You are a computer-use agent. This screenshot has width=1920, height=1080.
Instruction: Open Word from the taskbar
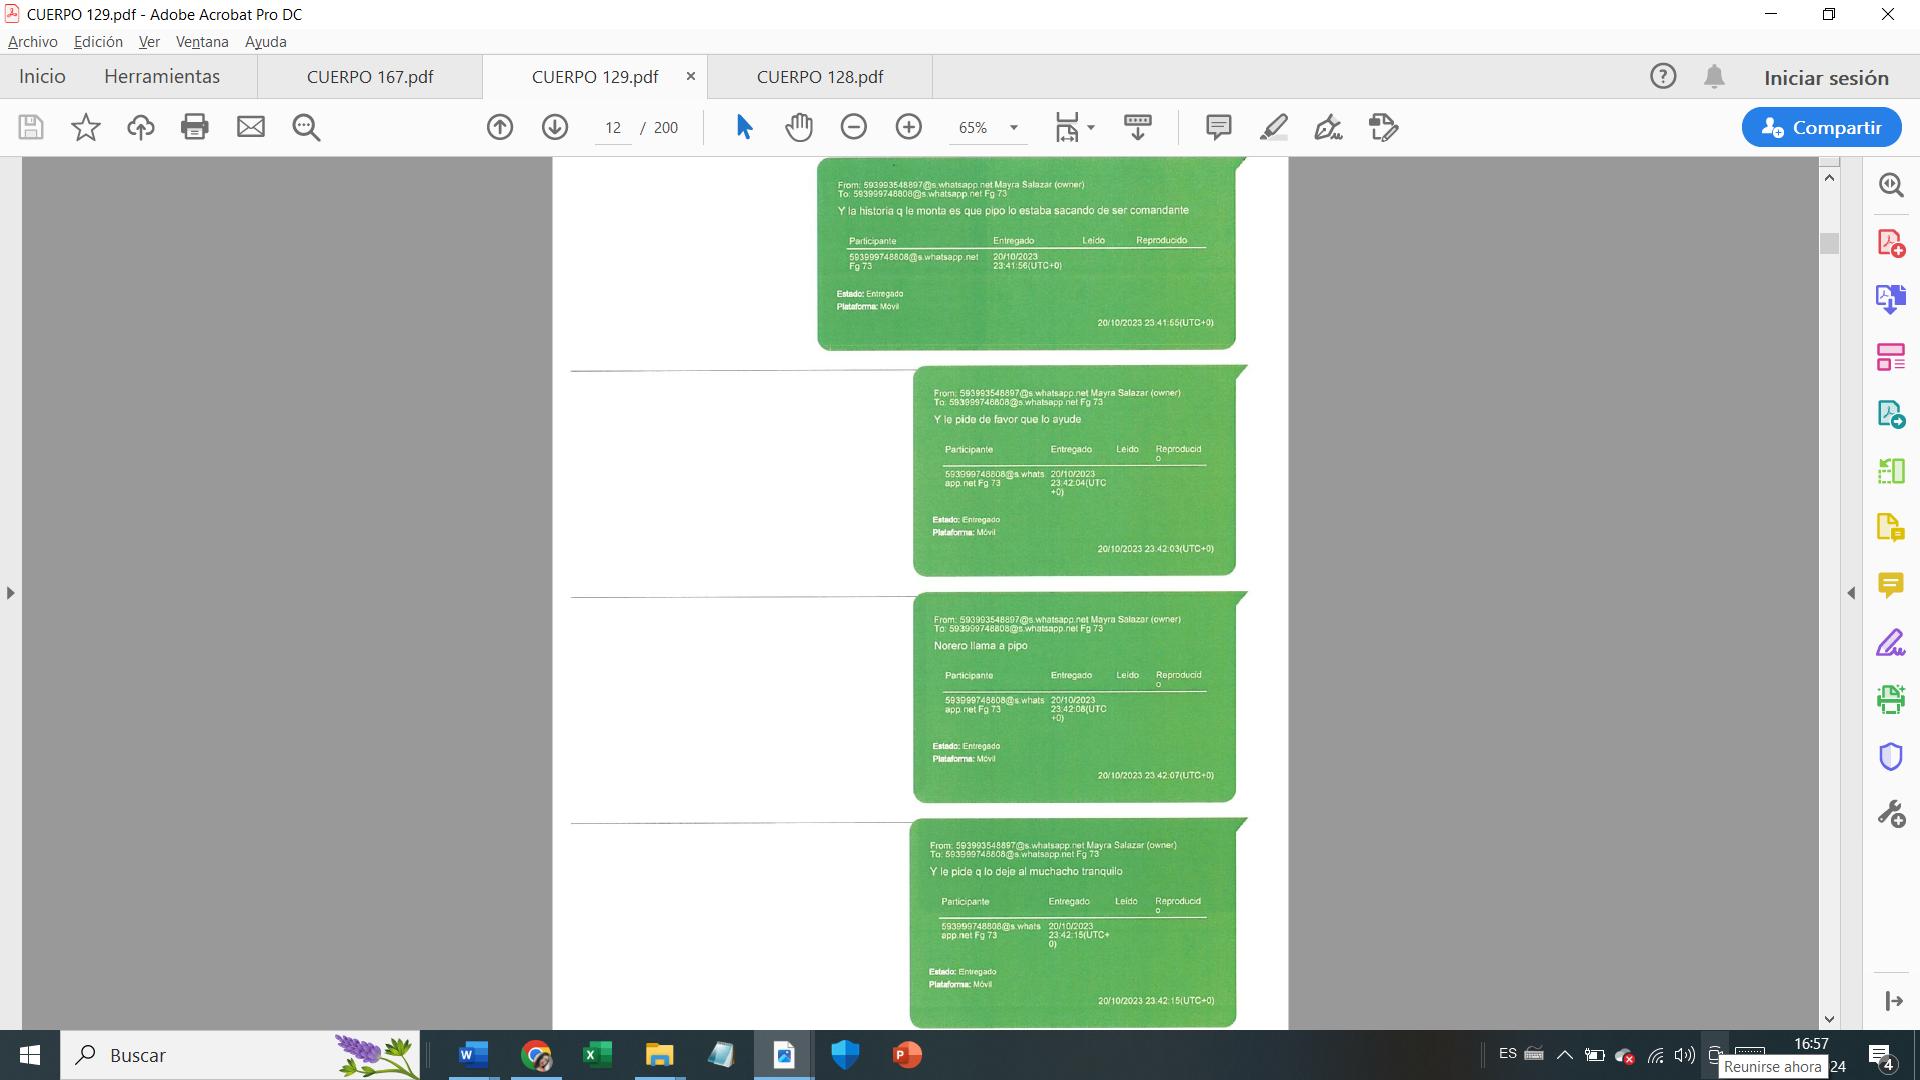point(473,1055)
